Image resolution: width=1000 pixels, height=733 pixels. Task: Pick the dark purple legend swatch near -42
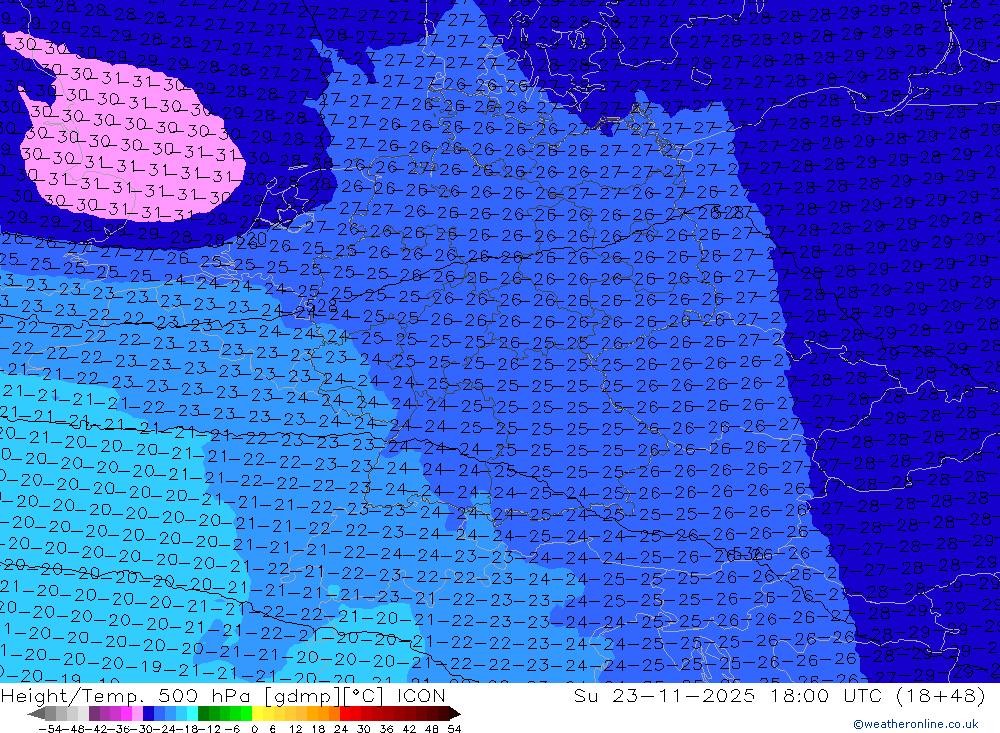pyautogui.click(x=94, y=713)
